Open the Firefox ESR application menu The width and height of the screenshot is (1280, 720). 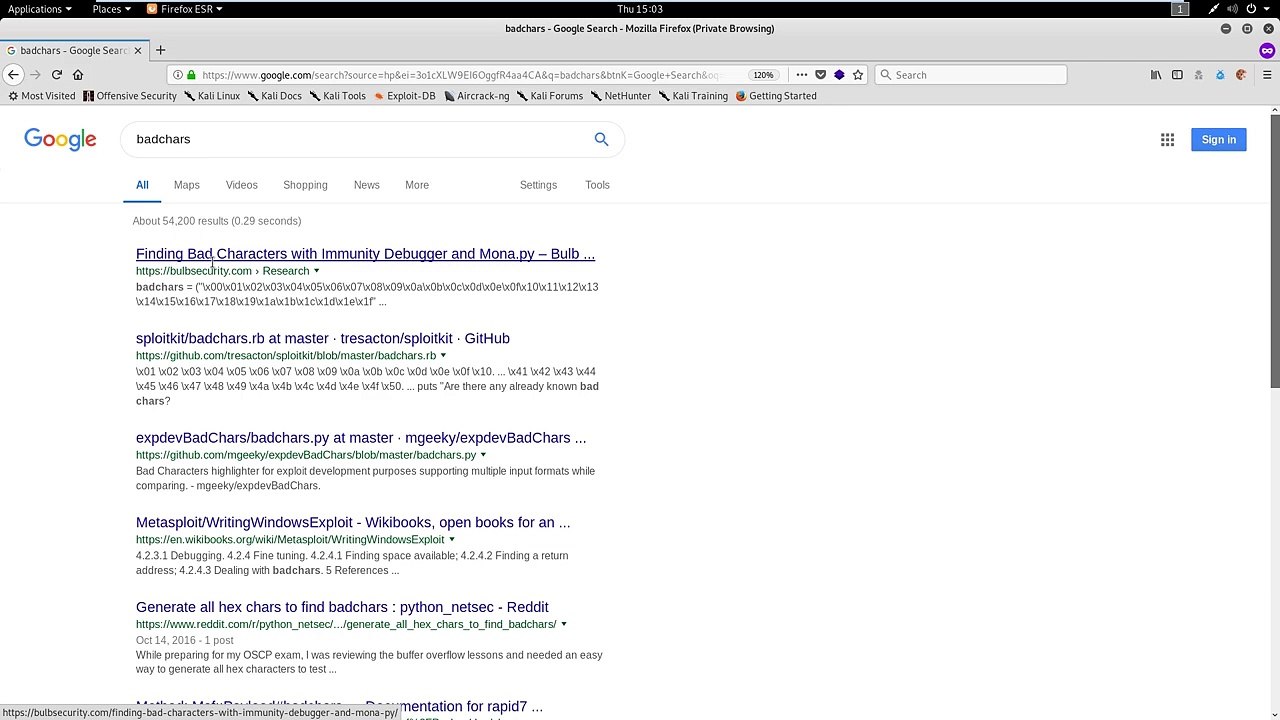185,9
